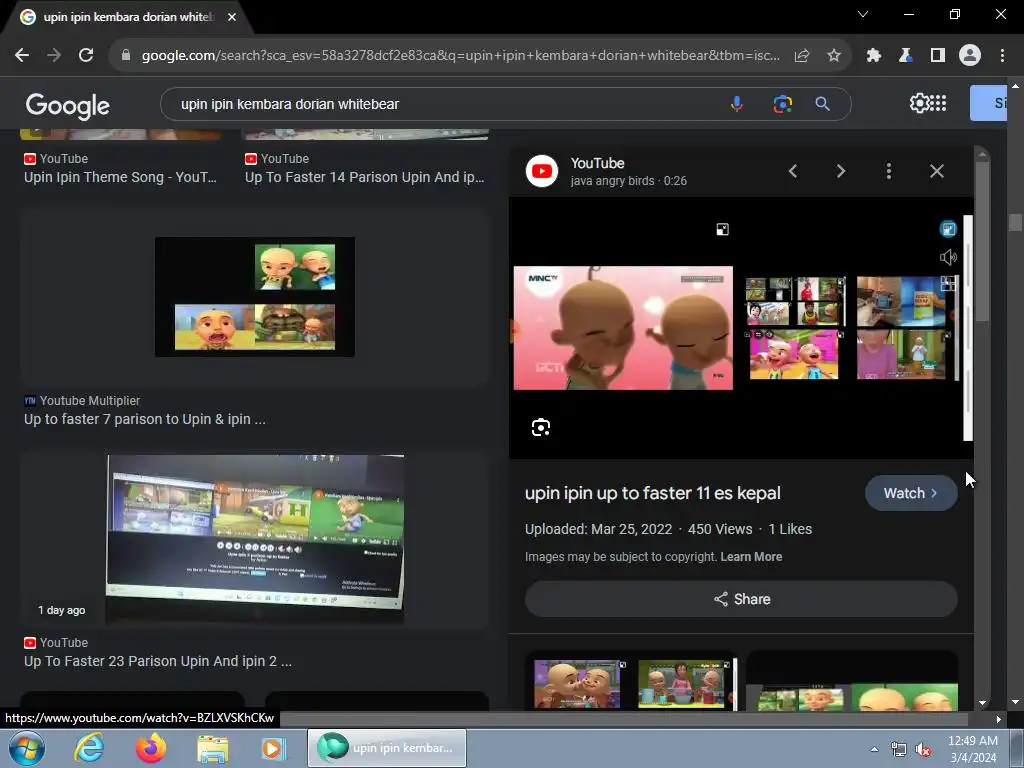Image resolution: width=1024 pixels, height=768 pixels.
Task: Open the Chrome three-dot menu
Action: (x=1002, y=56)
